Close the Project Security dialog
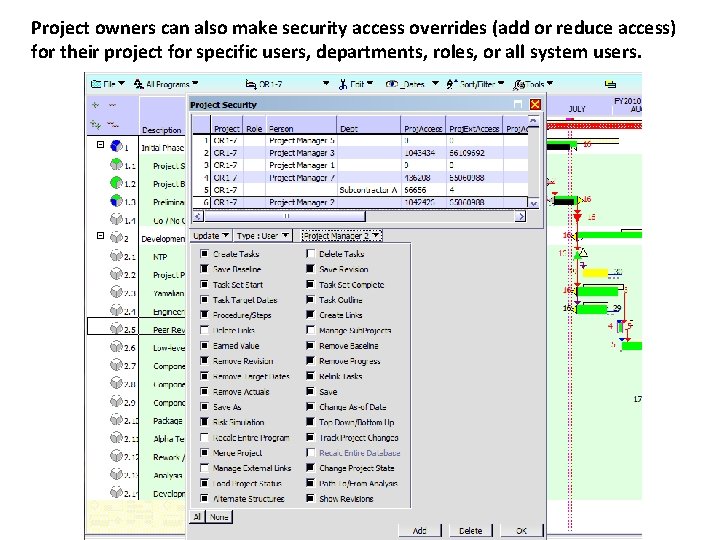The image size is (720, 540). (x=535, y=104)
